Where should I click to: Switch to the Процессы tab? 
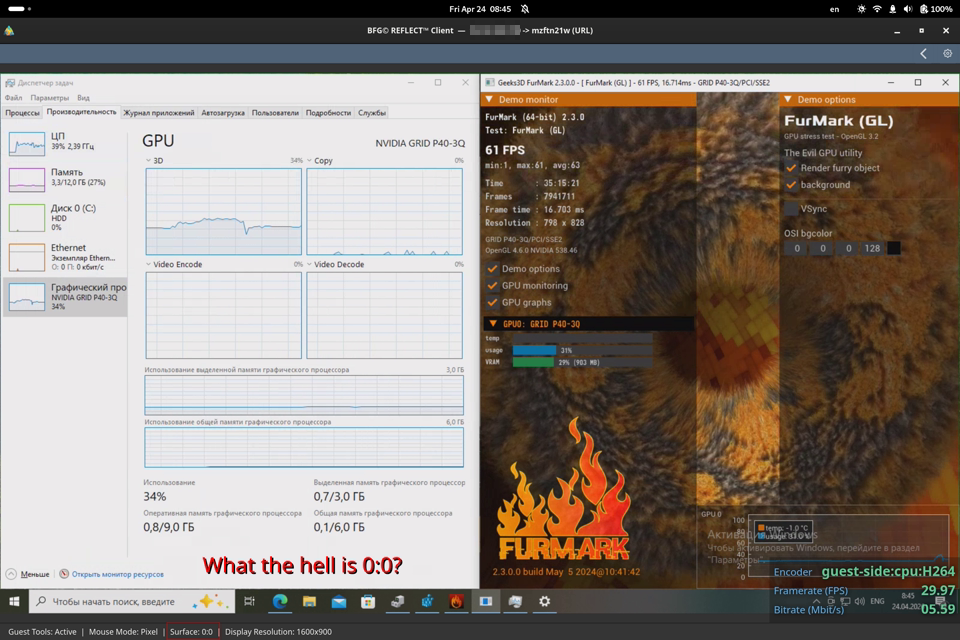pos(22,113)
